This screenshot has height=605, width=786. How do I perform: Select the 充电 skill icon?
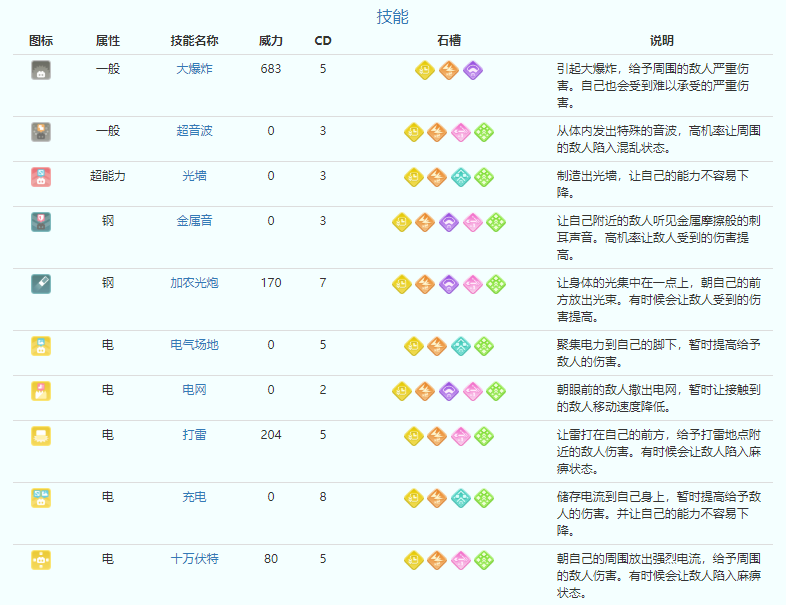(41, 497)
